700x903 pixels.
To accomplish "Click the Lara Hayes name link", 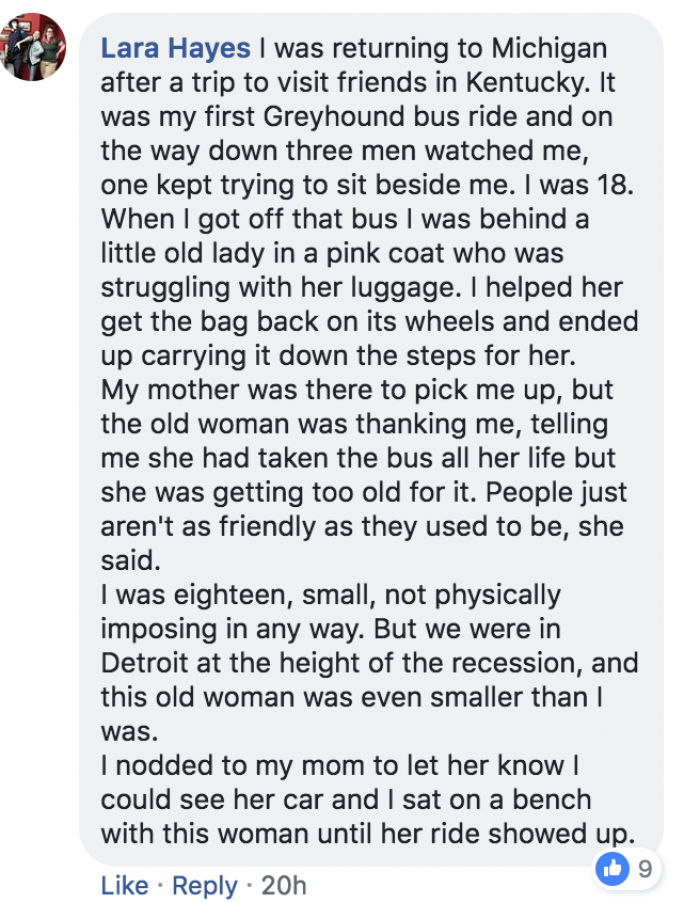I will pyautogui.click(x=176, y=48).
